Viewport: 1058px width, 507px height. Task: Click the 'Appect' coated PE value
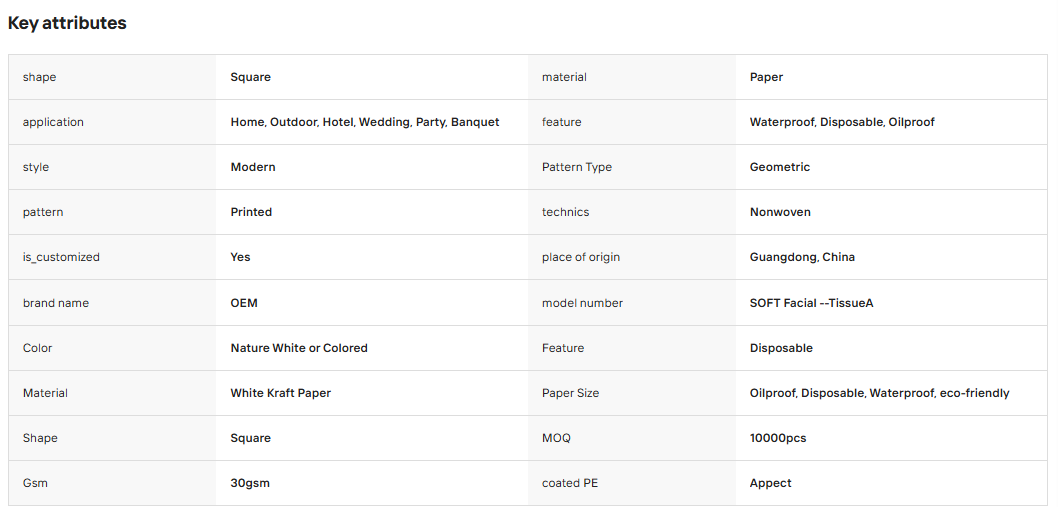point(771,483)
